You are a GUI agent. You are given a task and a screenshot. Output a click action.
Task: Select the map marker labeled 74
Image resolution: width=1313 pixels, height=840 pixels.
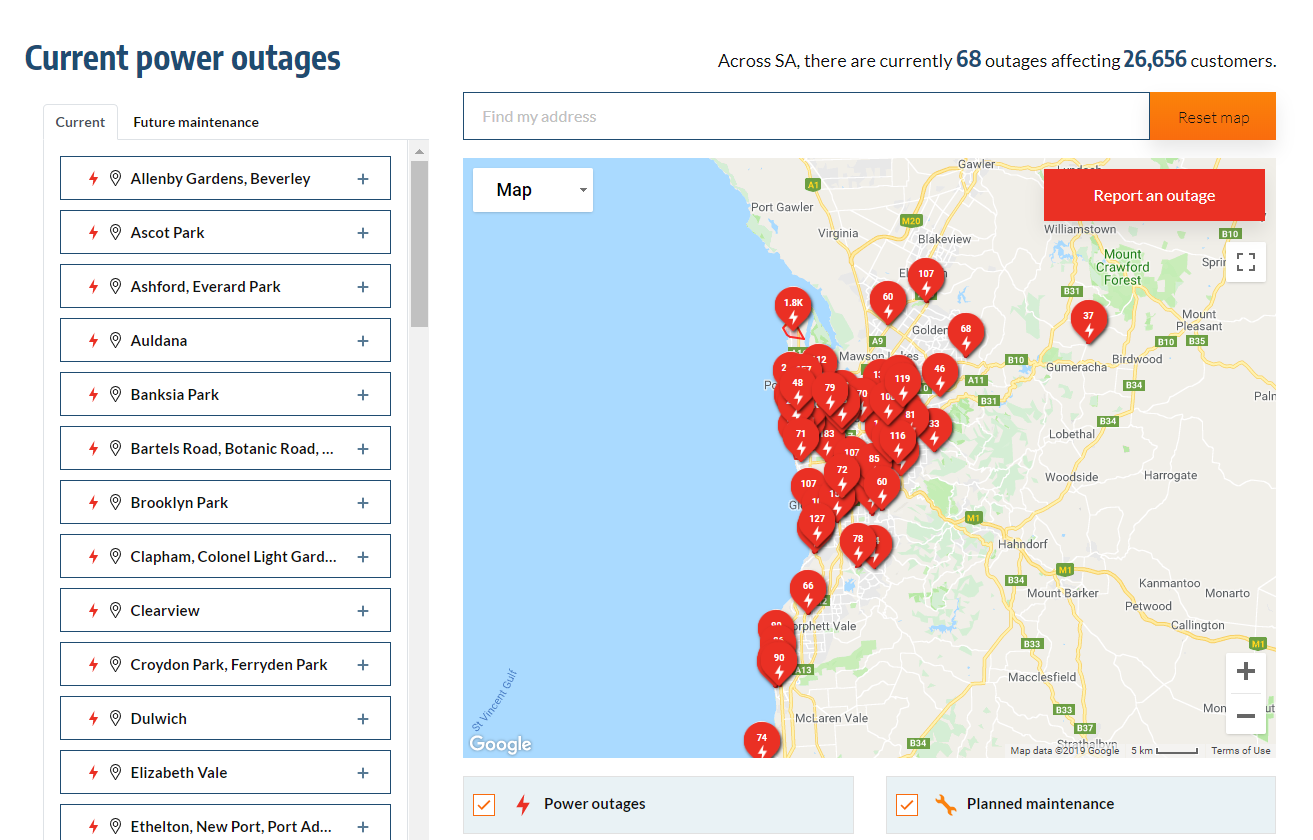[x=761, y=742]
